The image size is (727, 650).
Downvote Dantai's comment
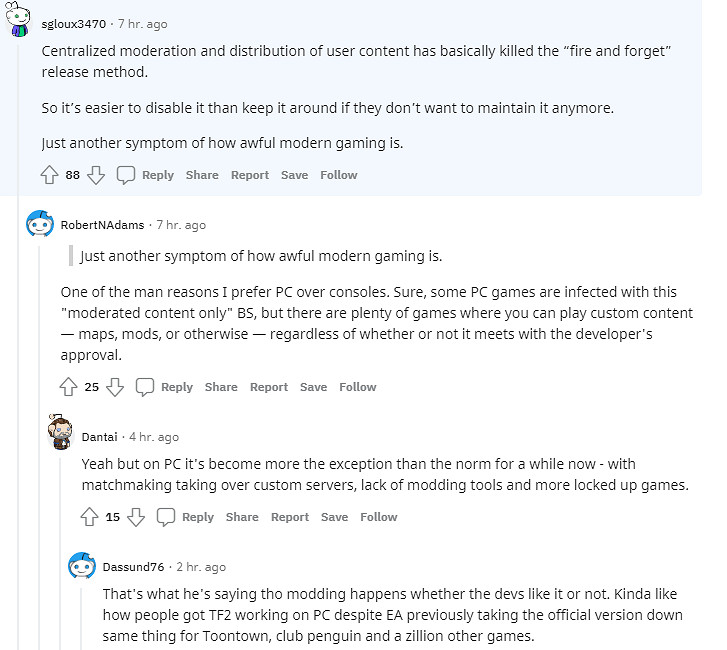pyautogui.click(x=136, y=517)
